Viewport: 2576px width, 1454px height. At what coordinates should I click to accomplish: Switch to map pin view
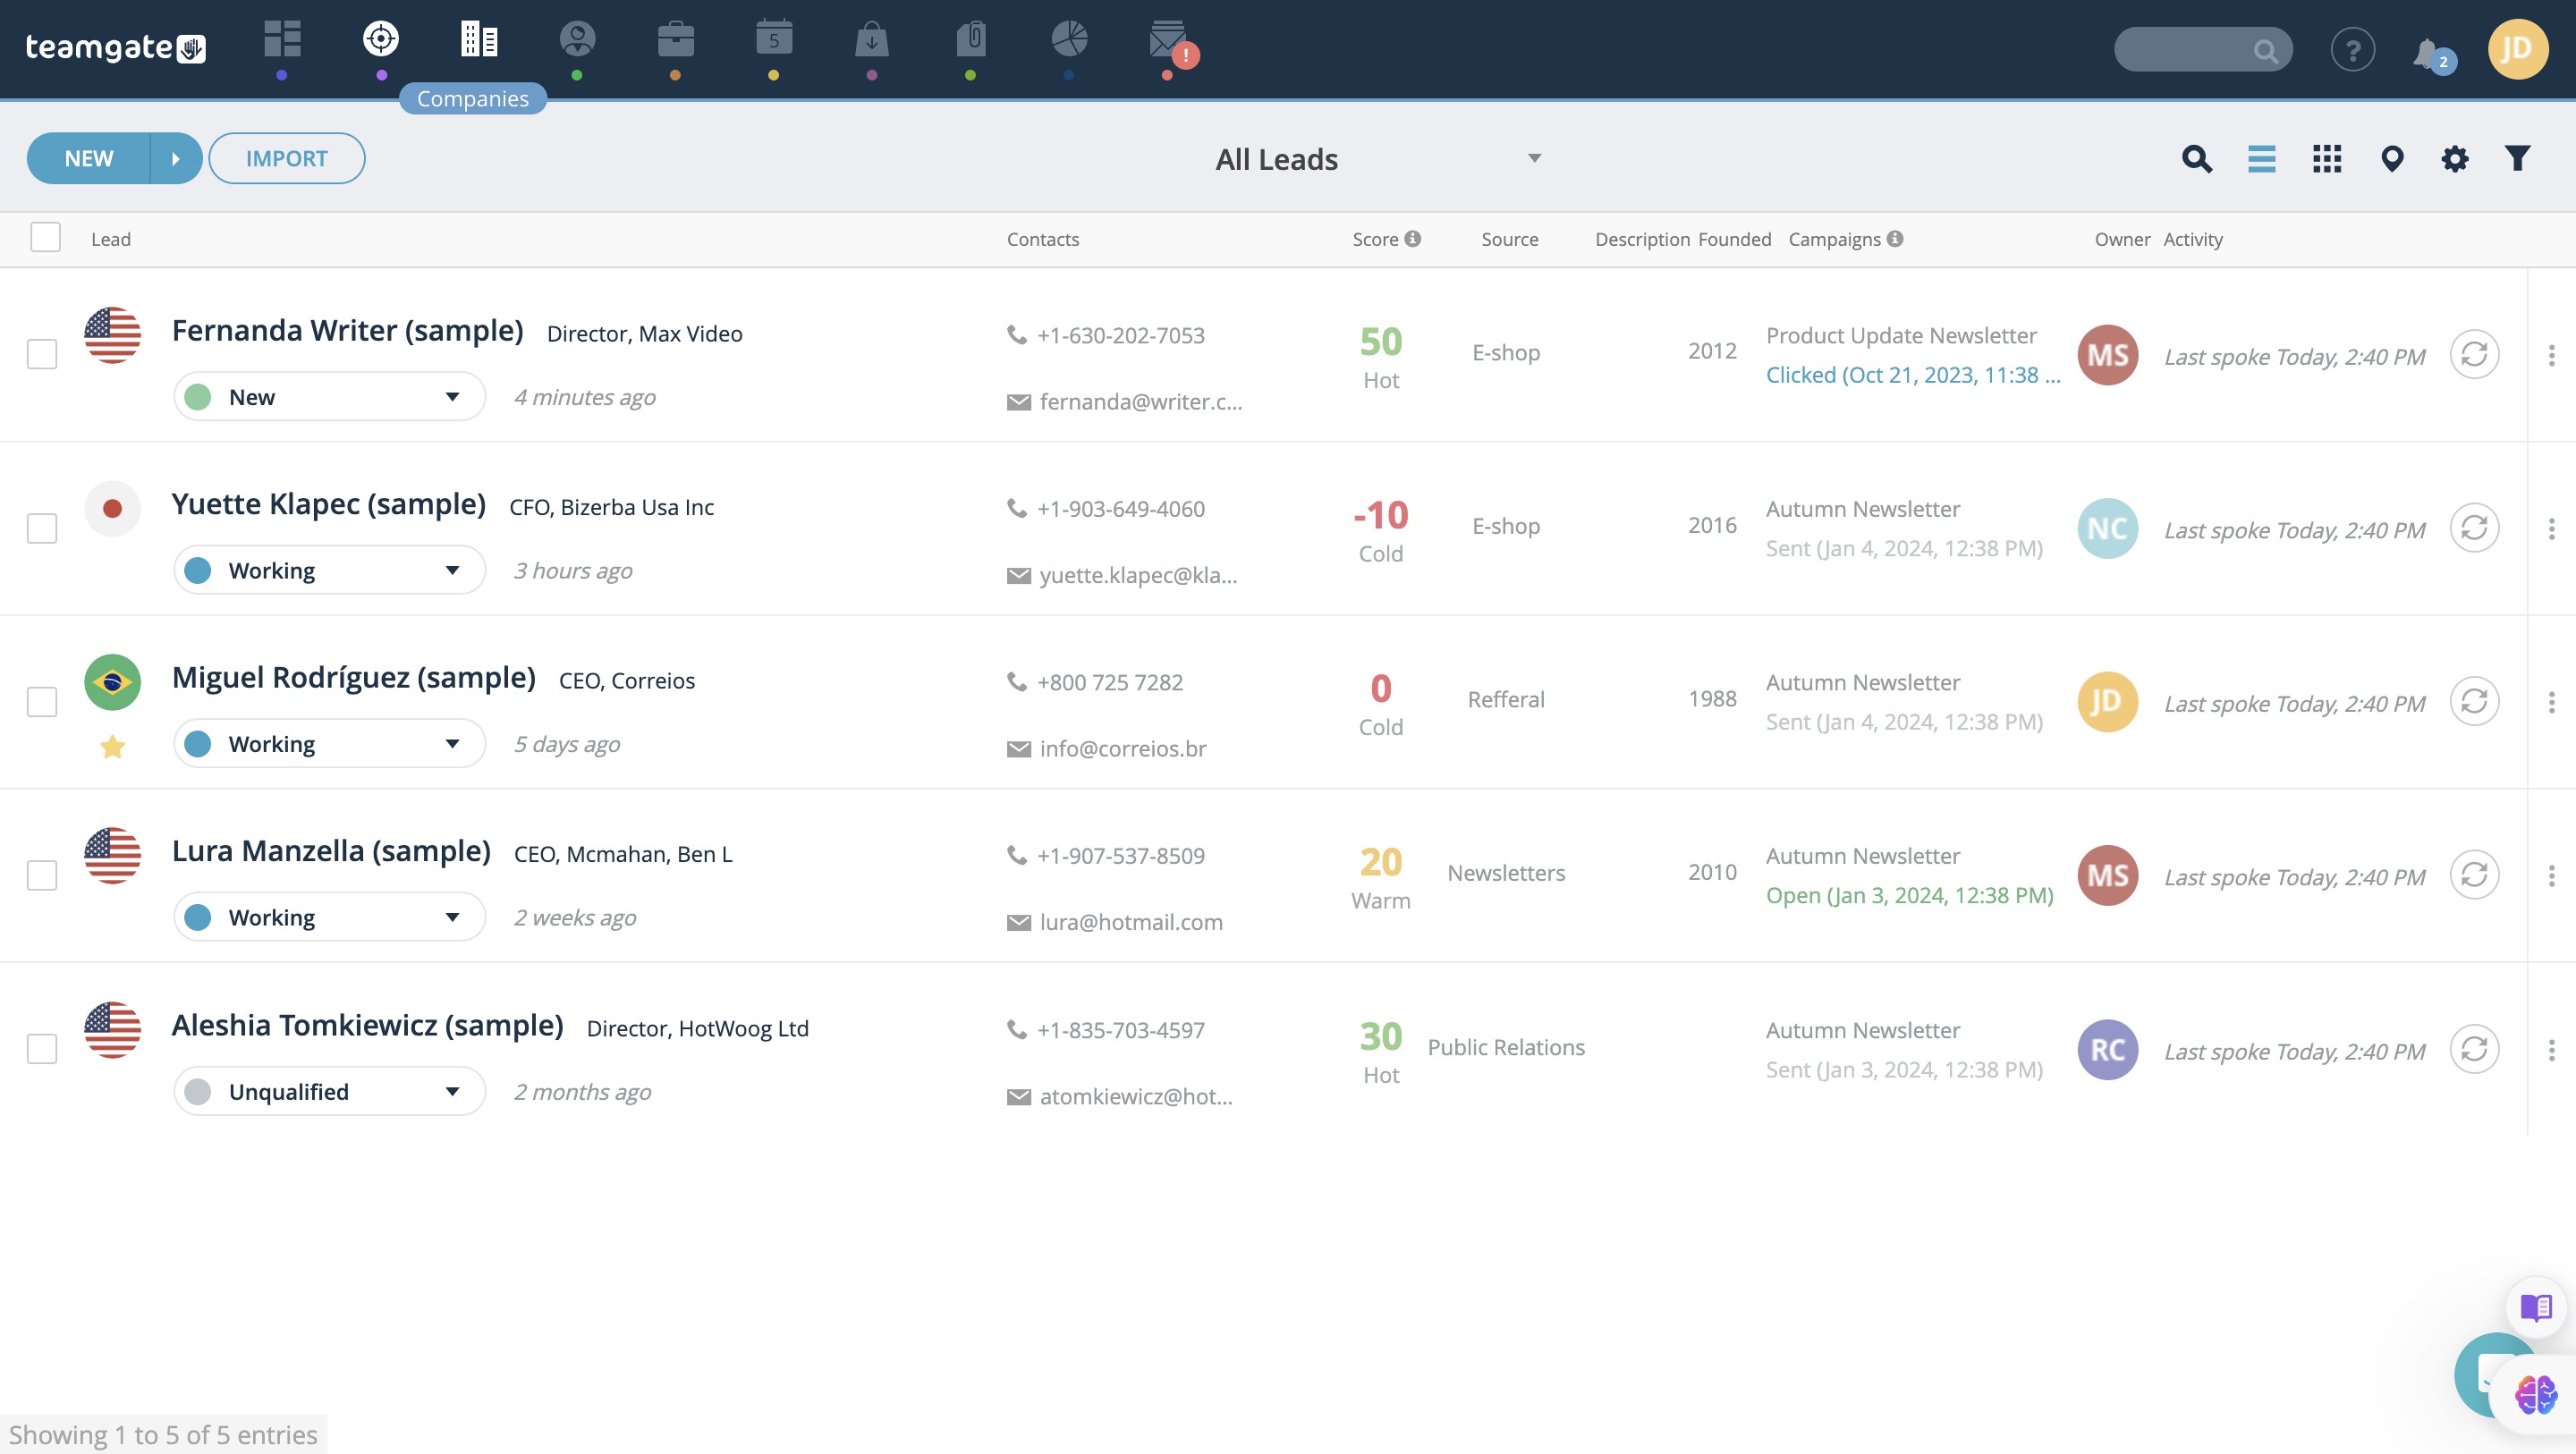2392,158
